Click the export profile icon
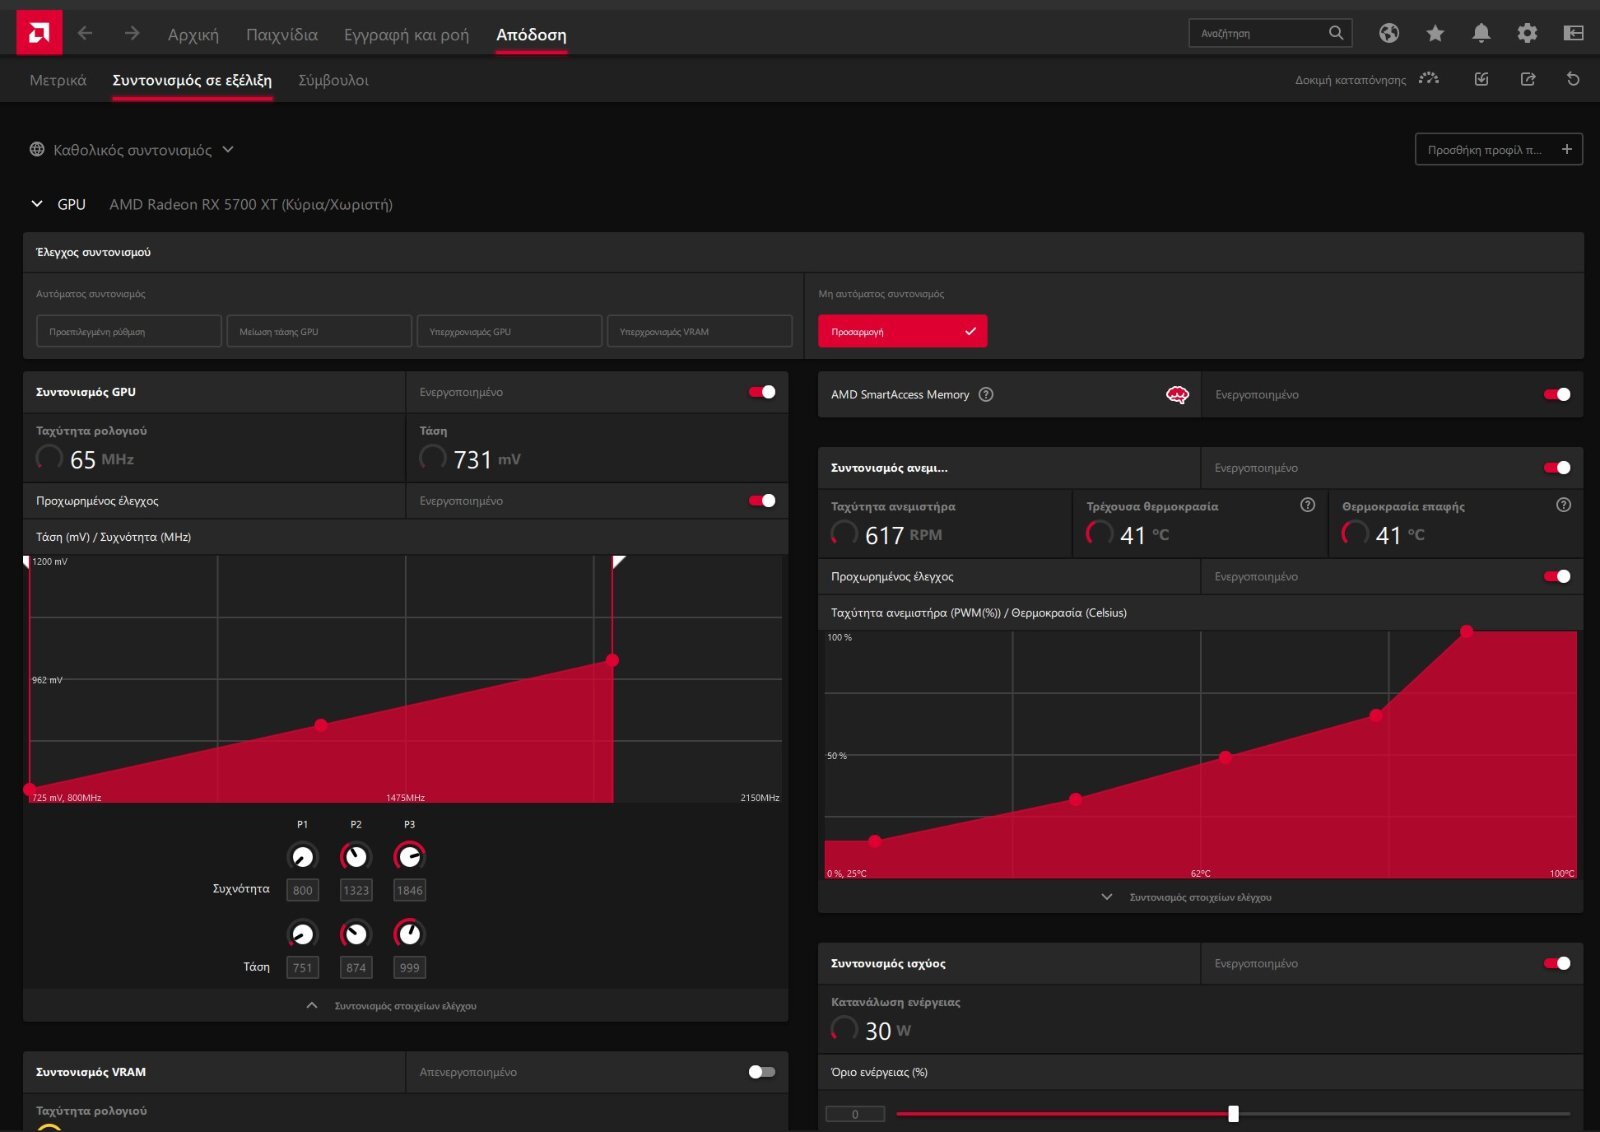 1528,79
